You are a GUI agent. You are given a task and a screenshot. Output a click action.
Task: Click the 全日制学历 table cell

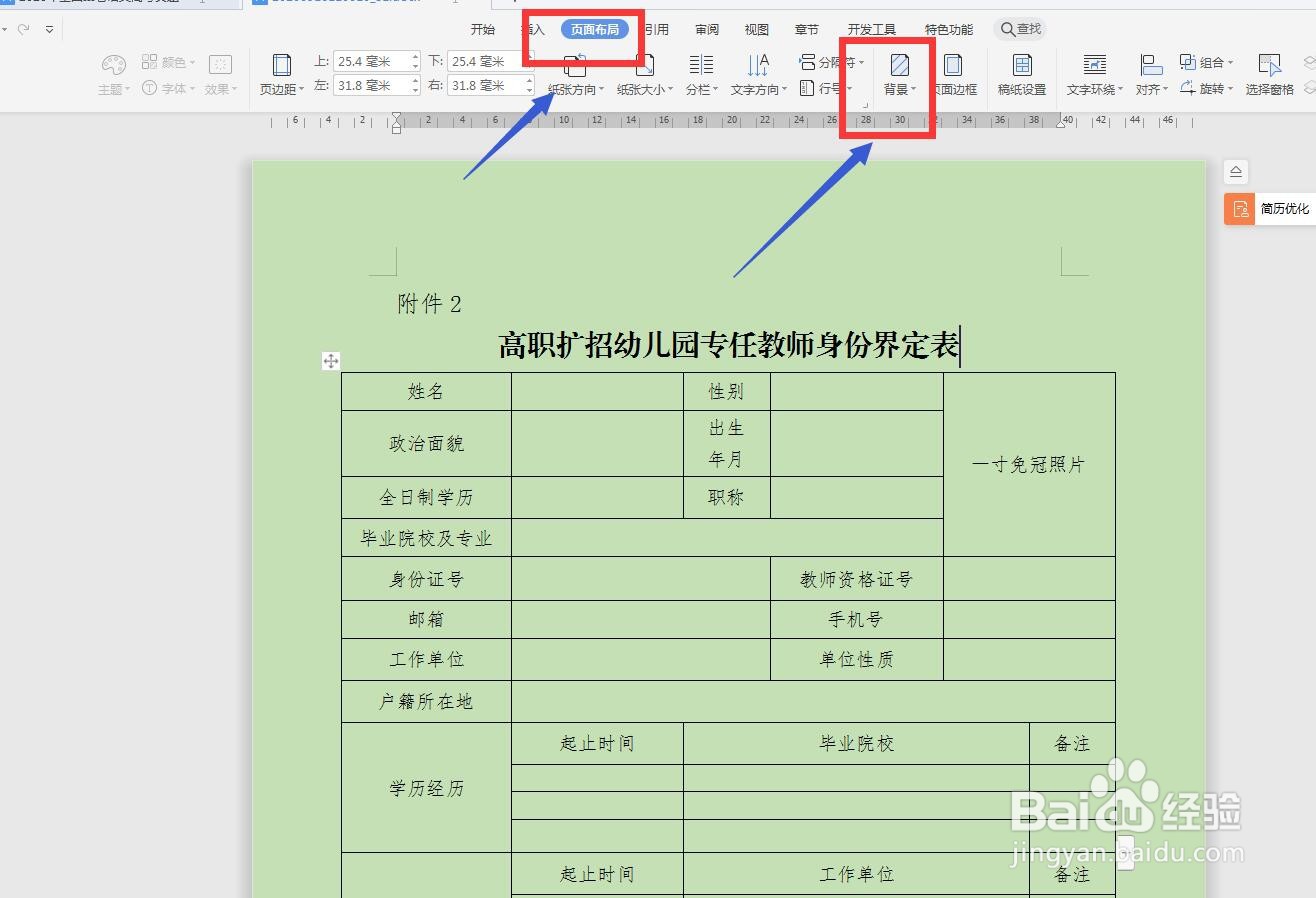(x=426, y=497)
